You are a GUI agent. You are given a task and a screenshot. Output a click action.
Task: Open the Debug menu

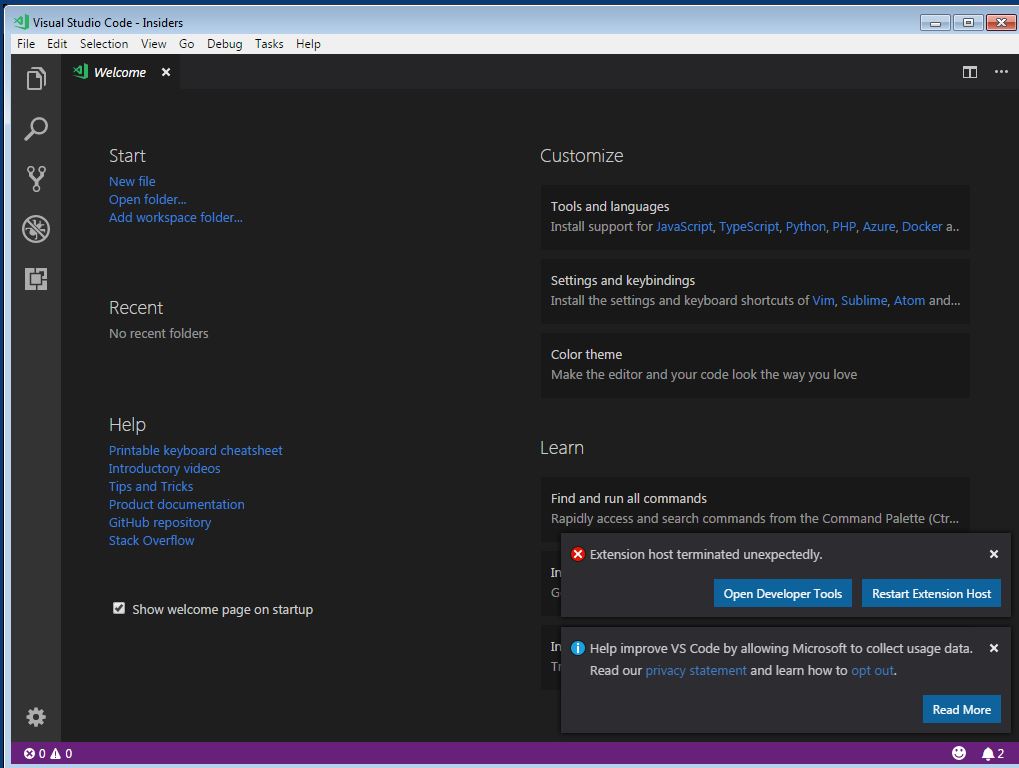pyautogui.click(x=224, y=44)
